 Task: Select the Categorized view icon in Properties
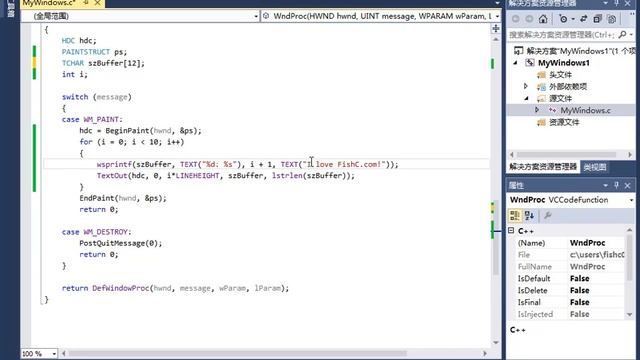[x=515, y=216]
